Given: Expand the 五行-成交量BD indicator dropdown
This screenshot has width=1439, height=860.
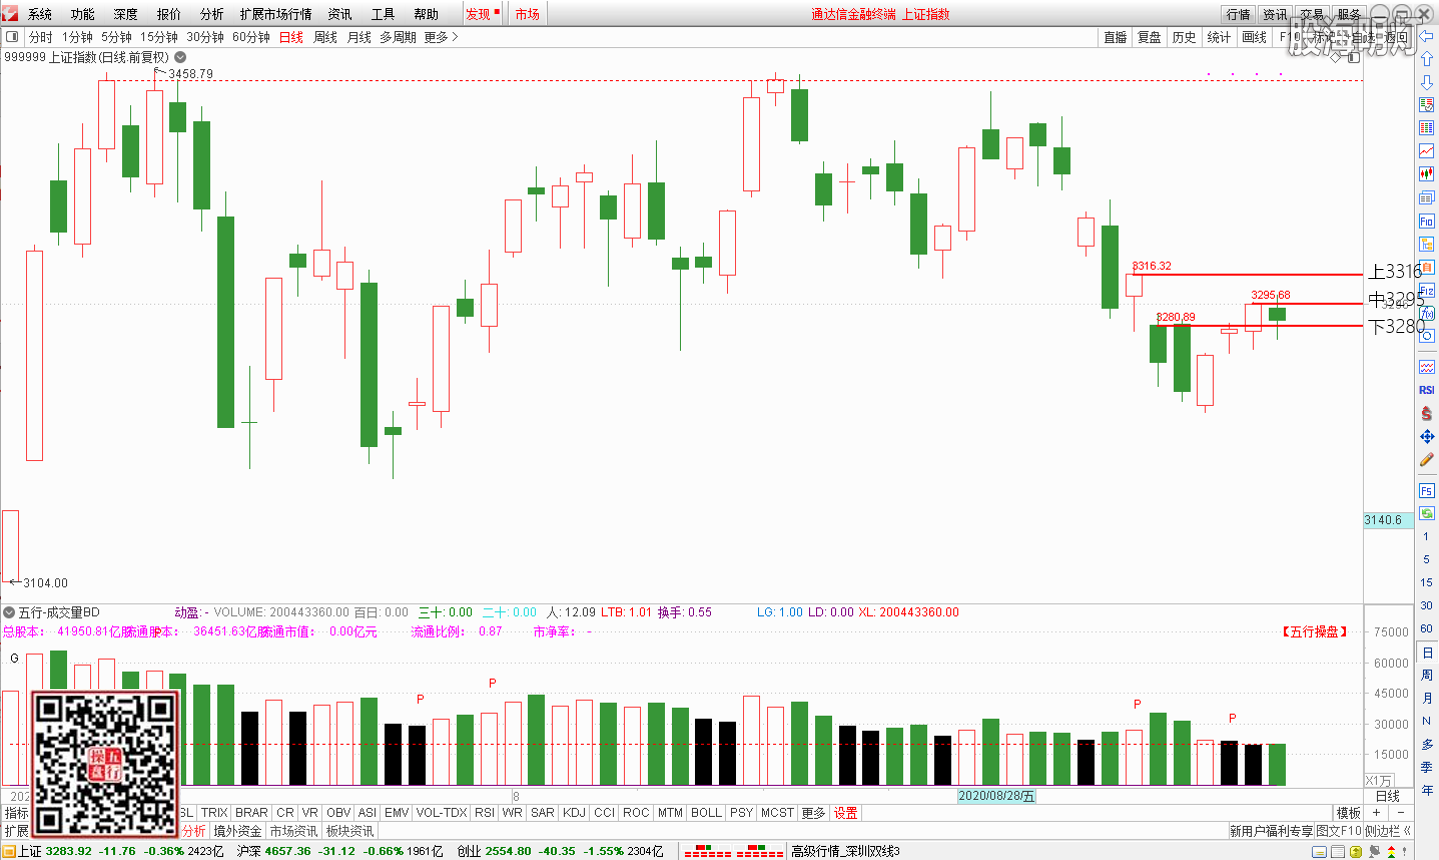Looking at the screenshot, I should pyautogui.click(x=9, y=612).
